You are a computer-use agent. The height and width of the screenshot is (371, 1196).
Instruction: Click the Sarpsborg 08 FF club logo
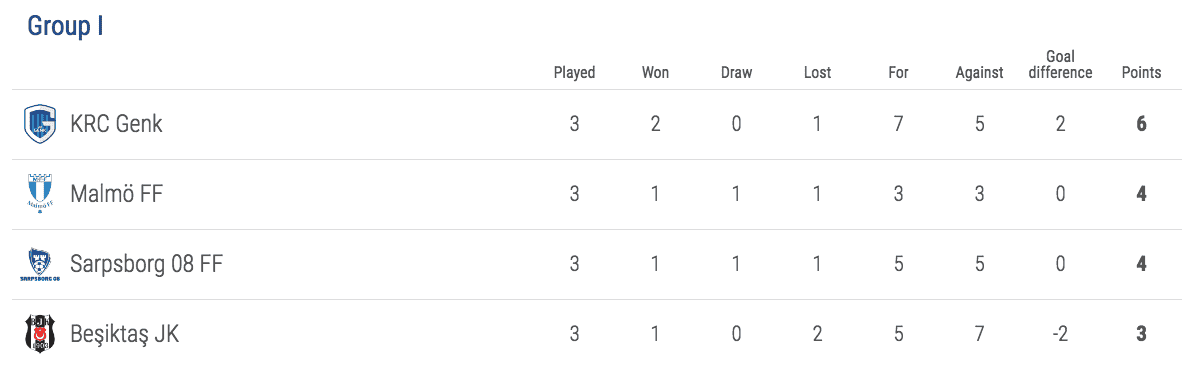click(40, 264)
